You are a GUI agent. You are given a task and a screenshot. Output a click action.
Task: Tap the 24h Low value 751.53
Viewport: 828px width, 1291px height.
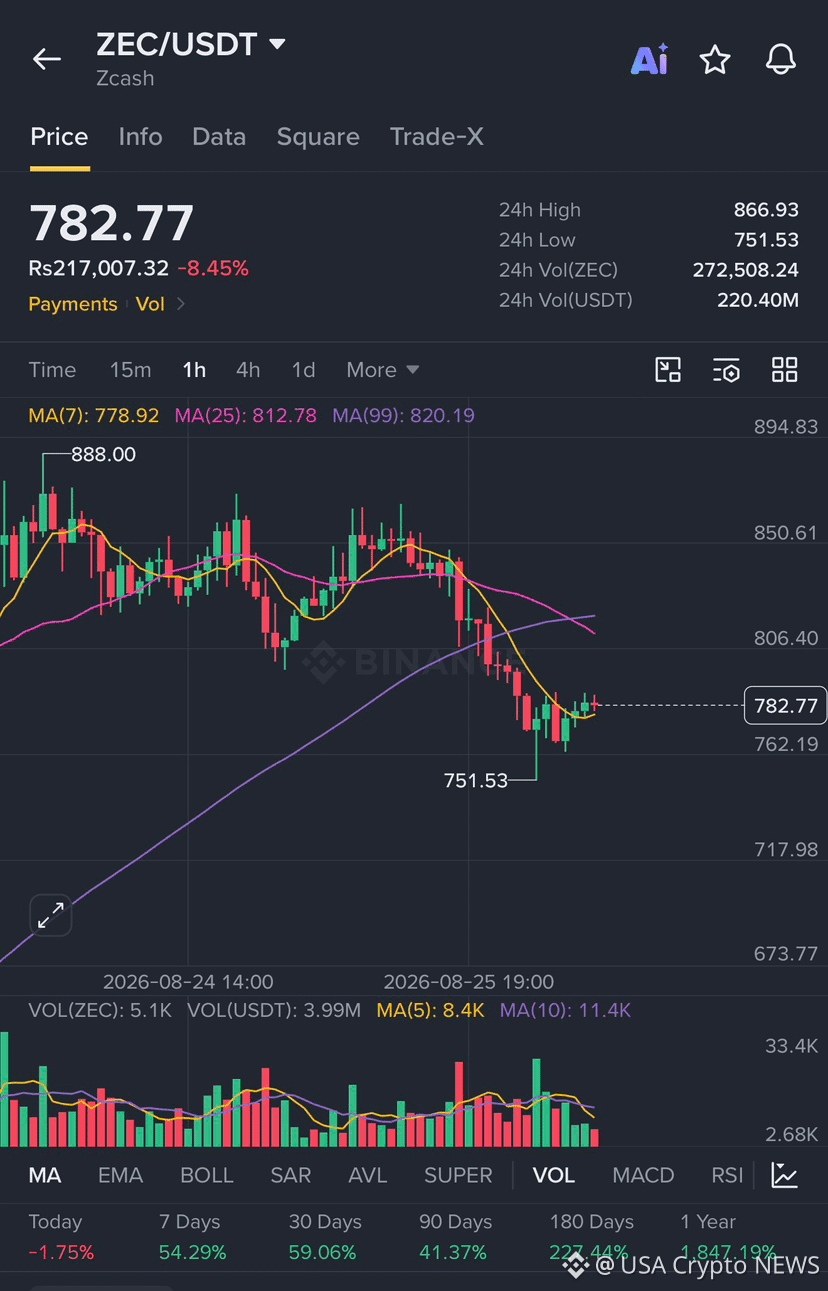[x=767, y=240]
